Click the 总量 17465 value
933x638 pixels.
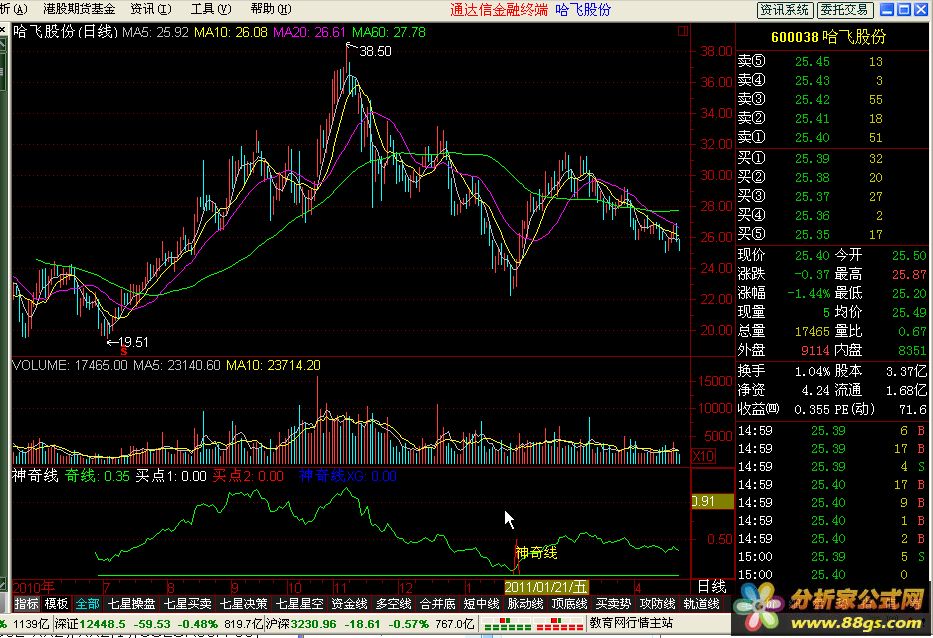pos(812,331)
